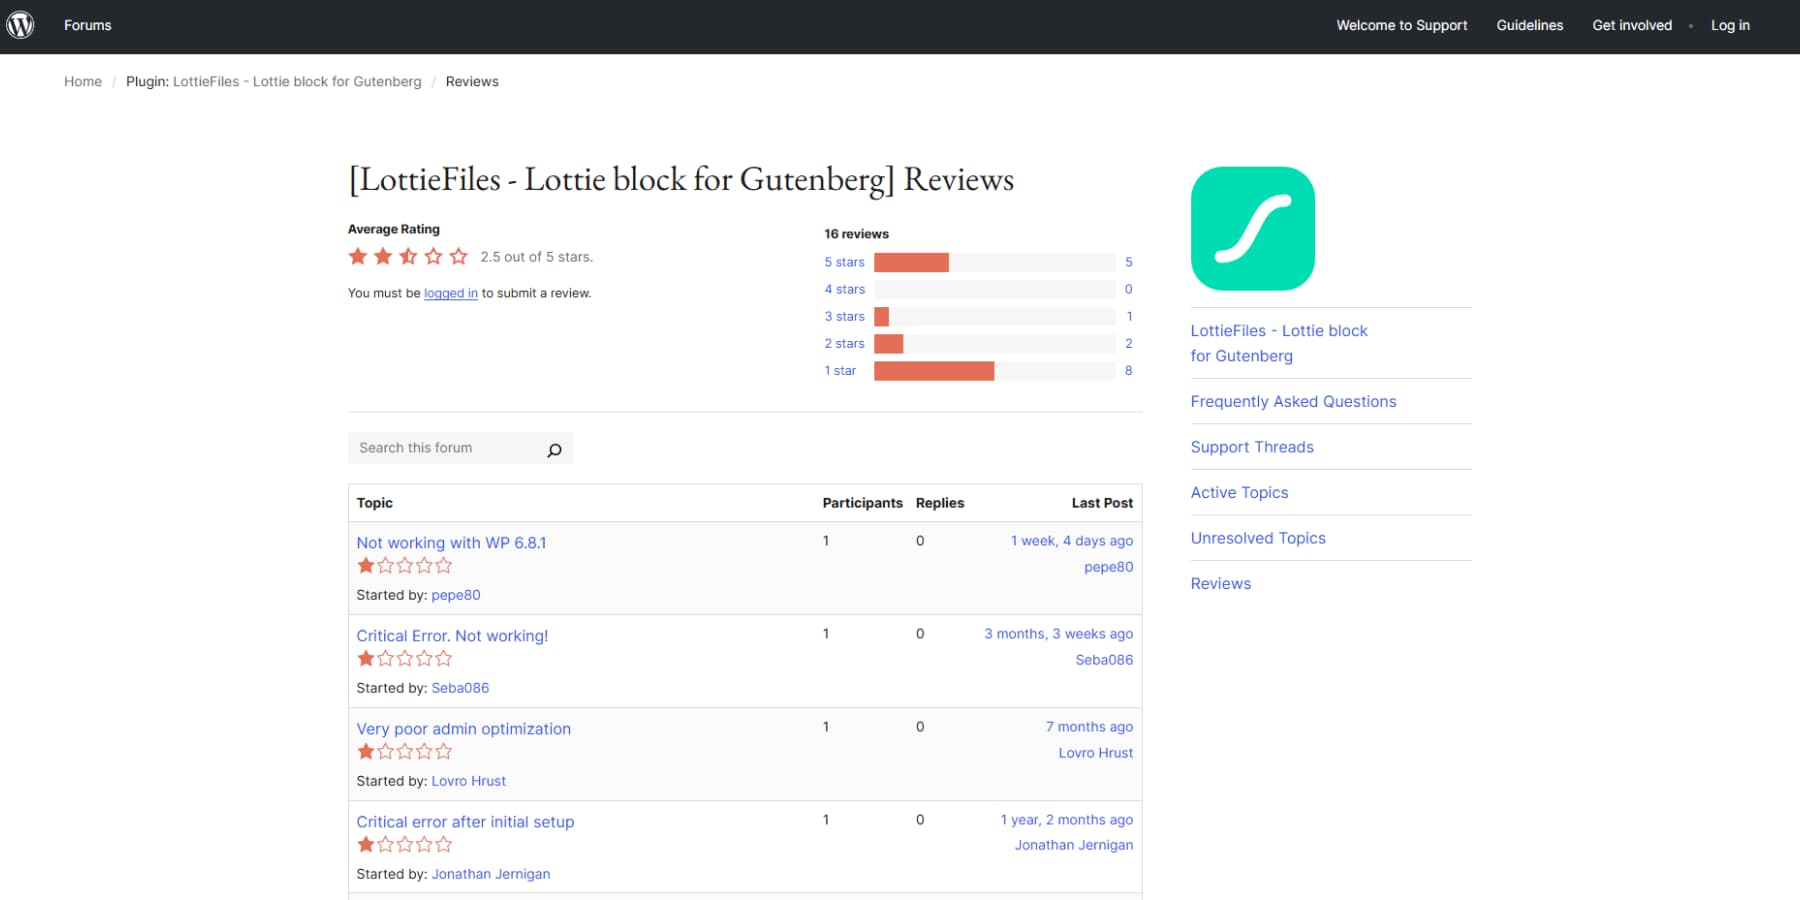Click the 1-star rating on pepe80's review

point(404,565)
